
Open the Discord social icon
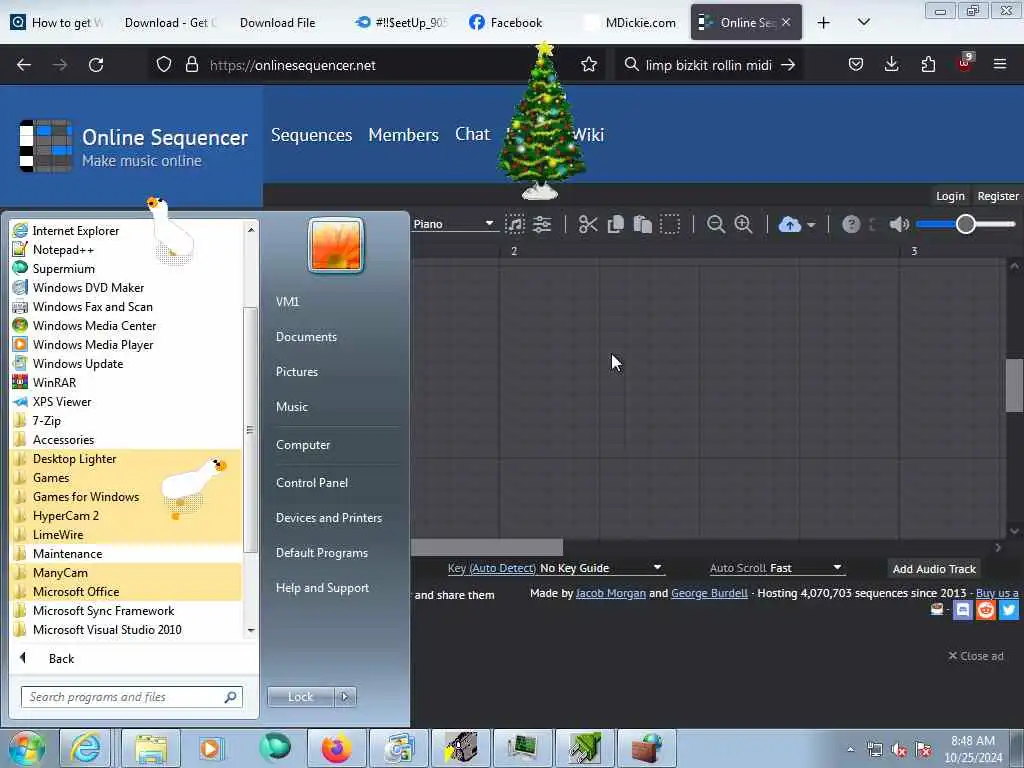pos(963,610)
